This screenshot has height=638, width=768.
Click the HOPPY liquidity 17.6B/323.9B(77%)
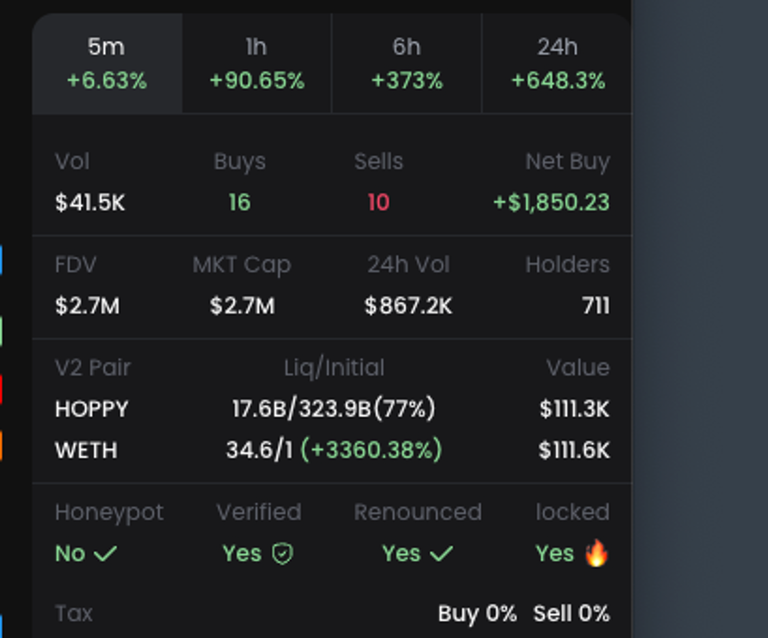[x=333, y=409]
